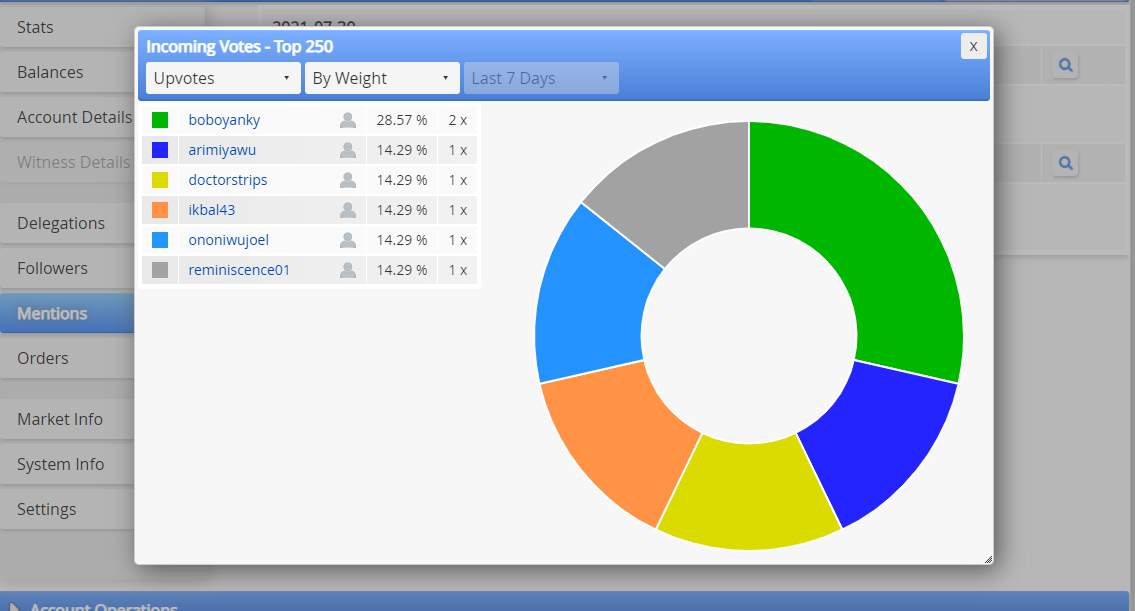Grab the dialog resize grip corner

pyautogui.click(x=988, y=559)
